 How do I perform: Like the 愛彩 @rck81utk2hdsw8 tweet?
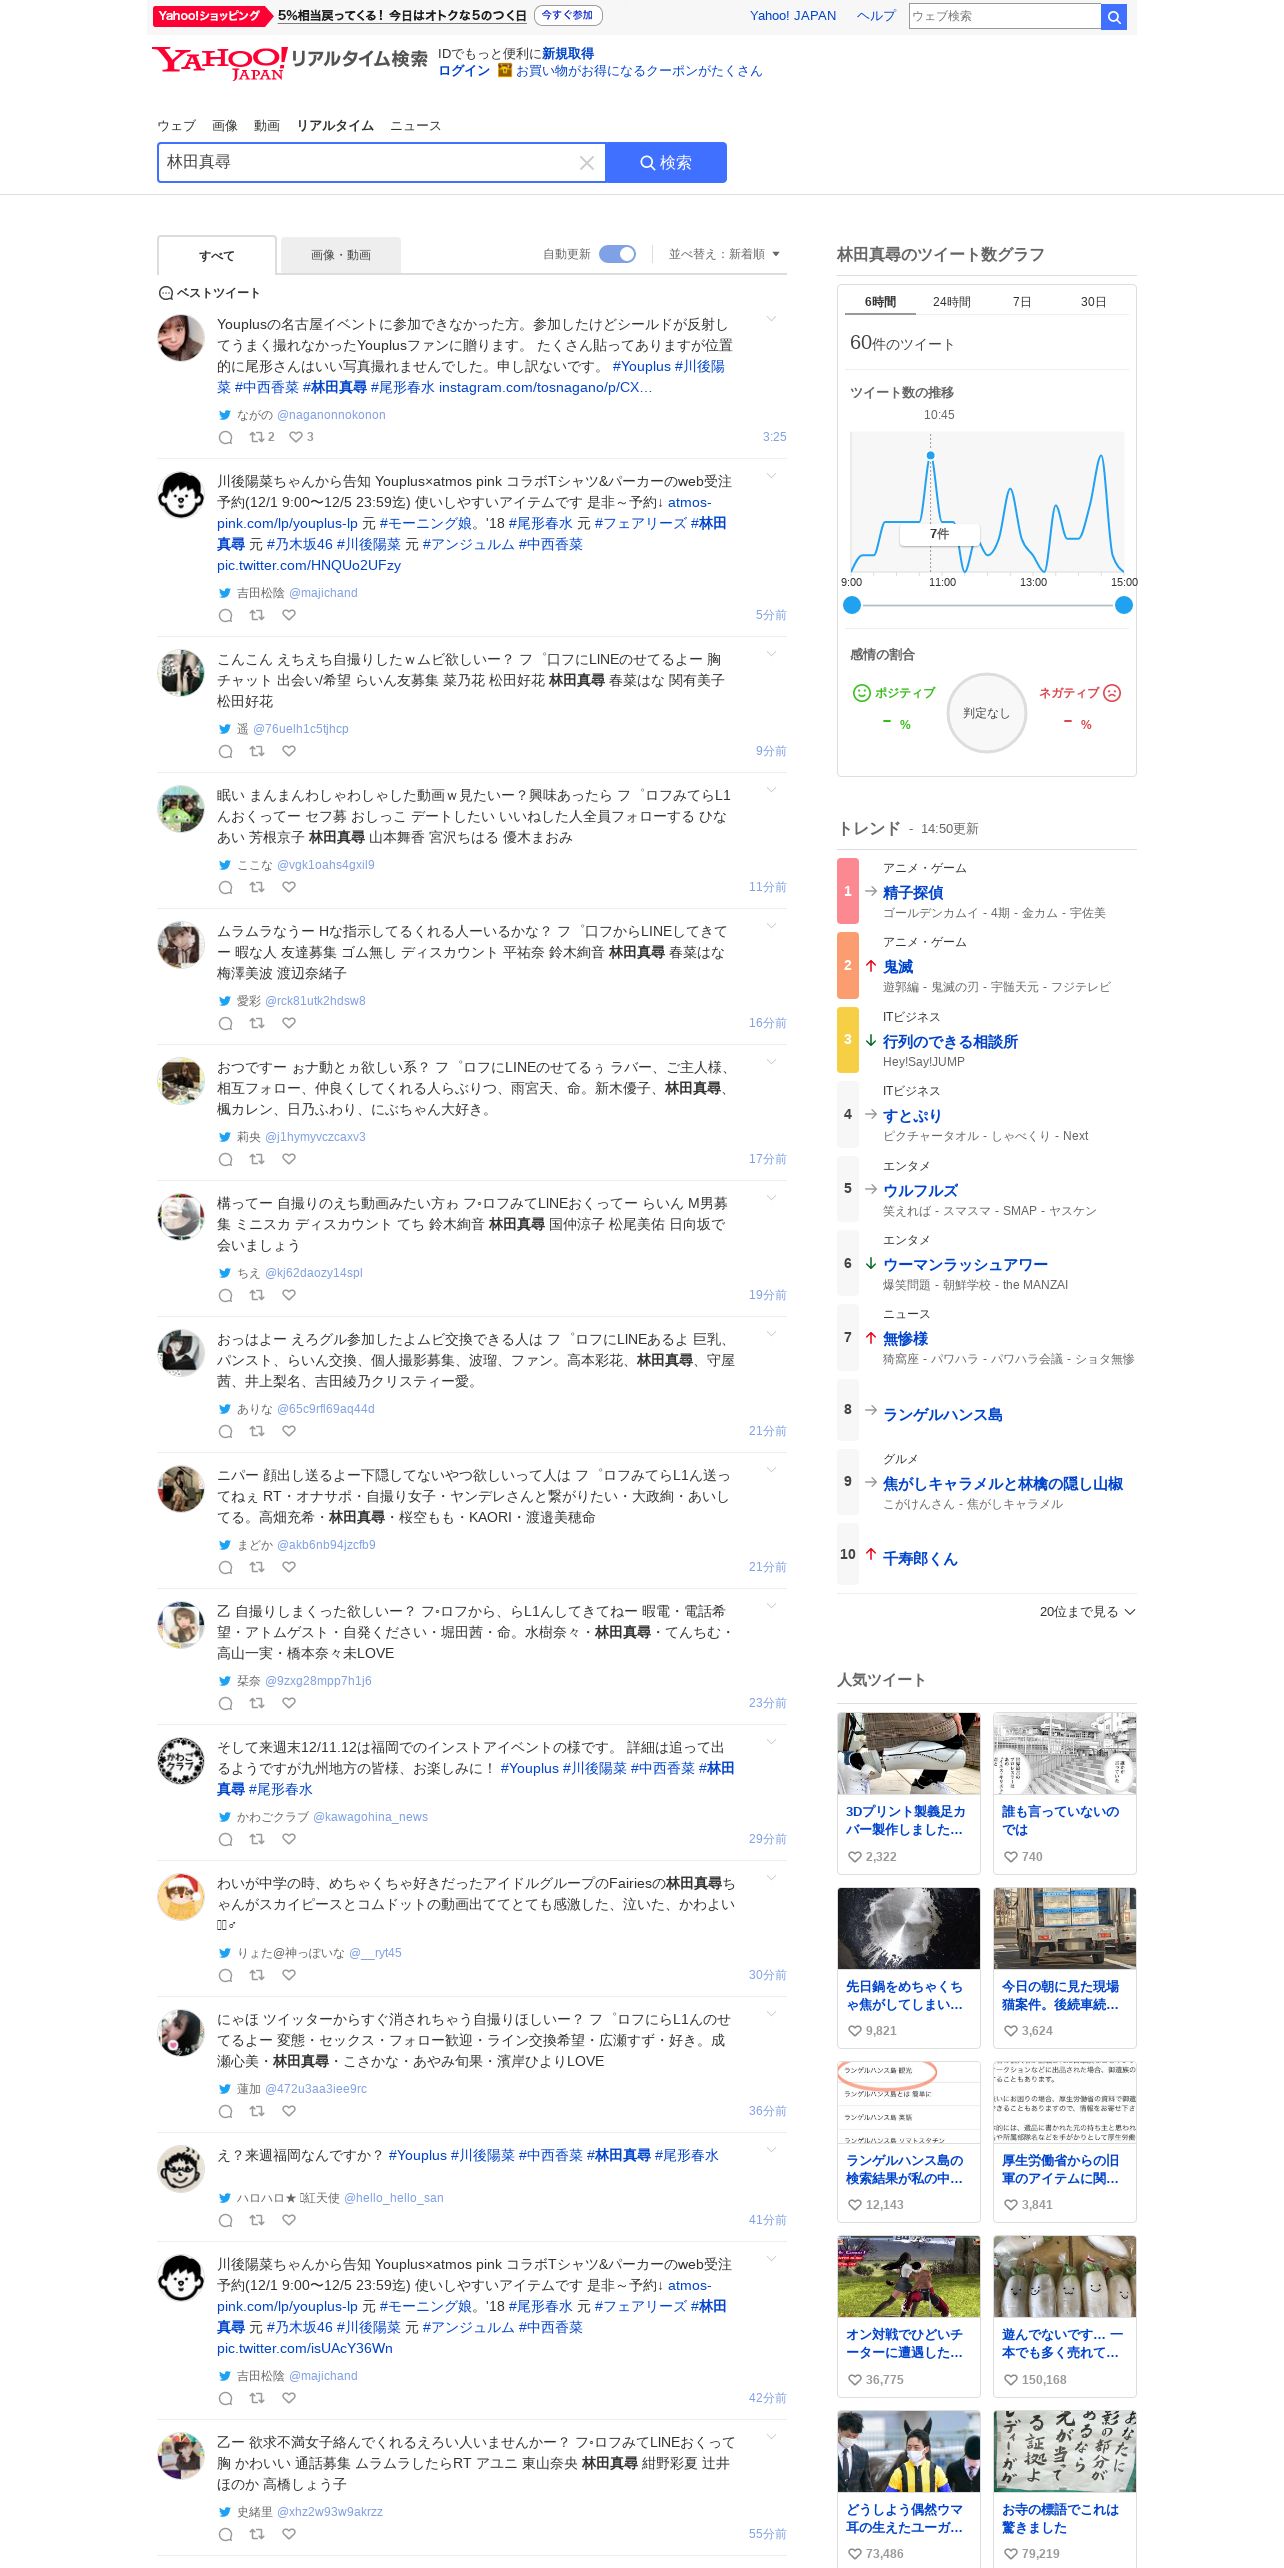289,1023
